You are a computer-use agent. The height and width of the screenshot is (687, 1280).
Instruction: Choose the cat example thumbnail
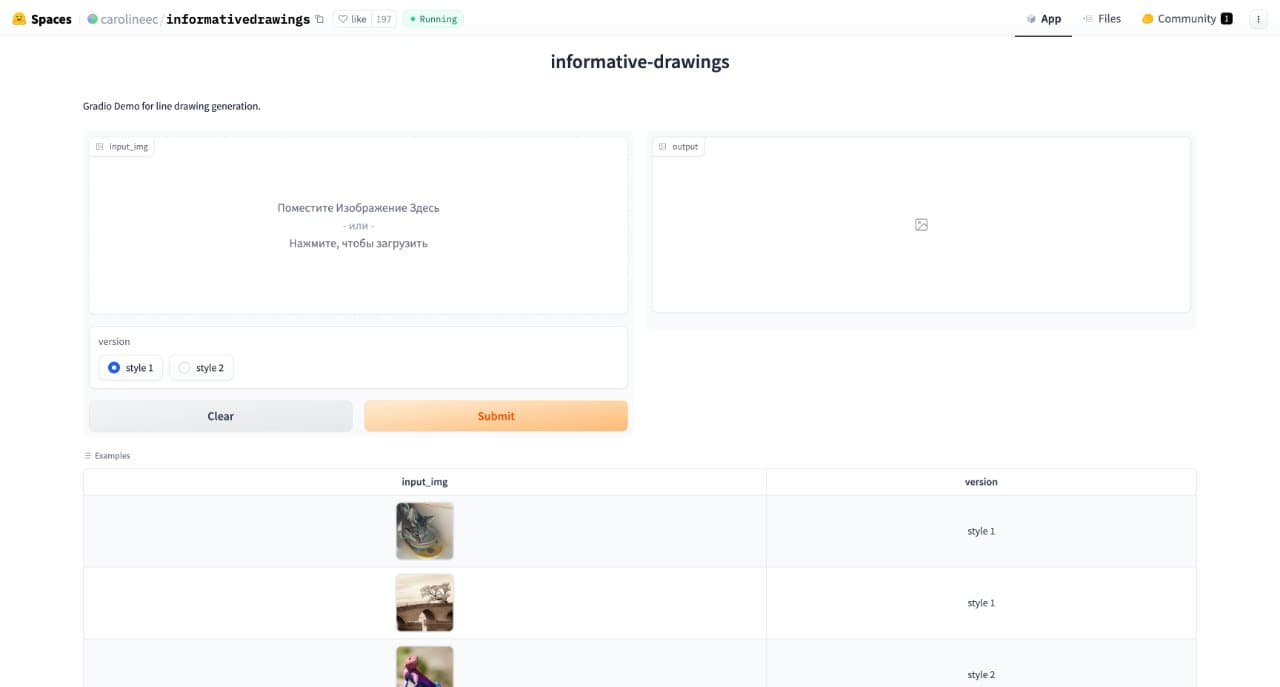click(x=425, y=531)
